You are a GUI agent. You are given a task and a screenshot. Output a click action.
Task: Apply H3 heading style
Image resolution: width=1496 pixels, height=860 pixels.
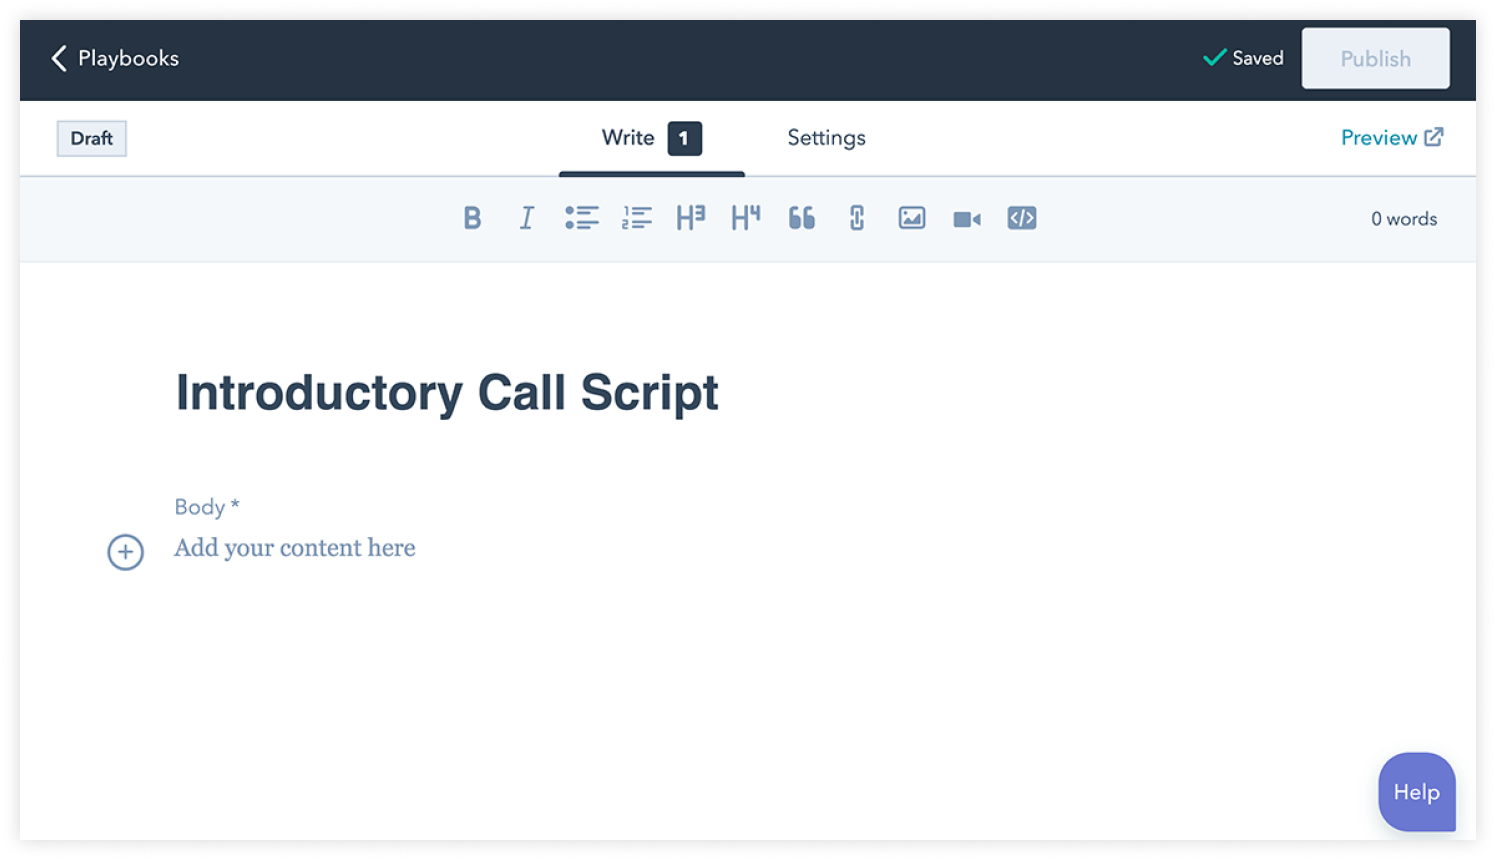(x=690, y=218)
